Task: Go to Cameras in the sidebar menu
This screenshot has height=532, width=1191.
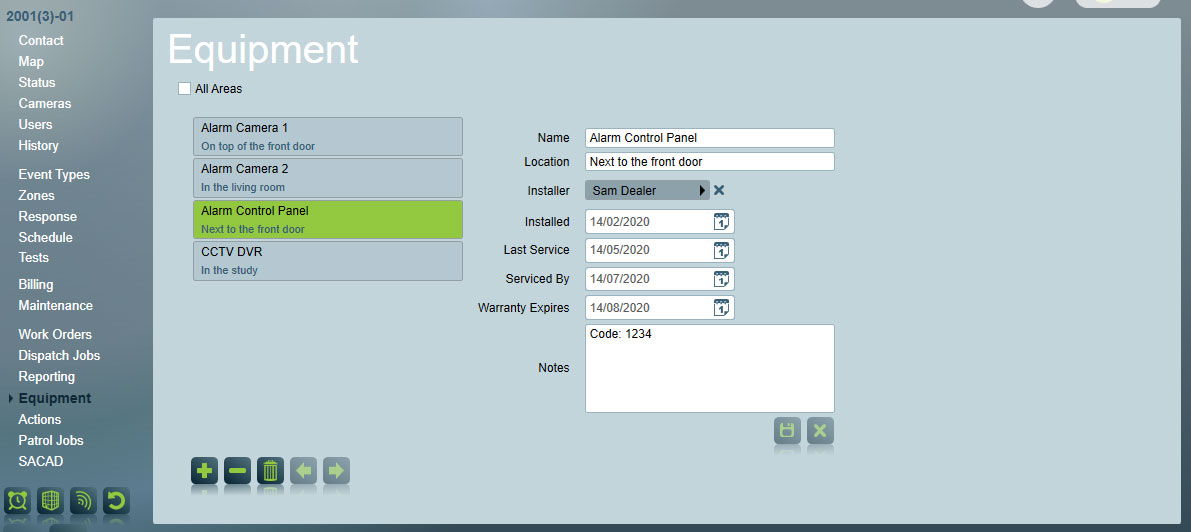Action: tap(45, 103)
